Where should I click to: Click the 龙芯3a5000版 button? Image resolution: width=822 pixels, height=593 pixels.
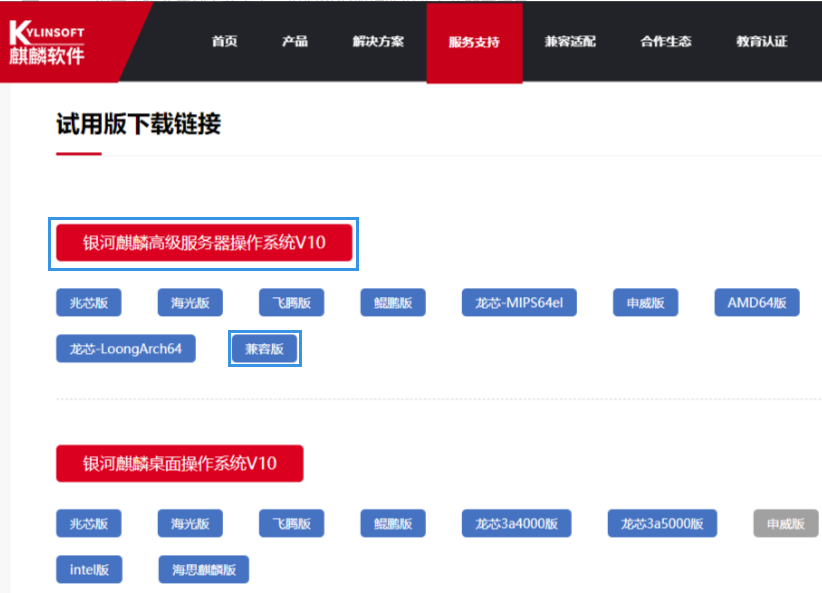[x=662, y=523]
